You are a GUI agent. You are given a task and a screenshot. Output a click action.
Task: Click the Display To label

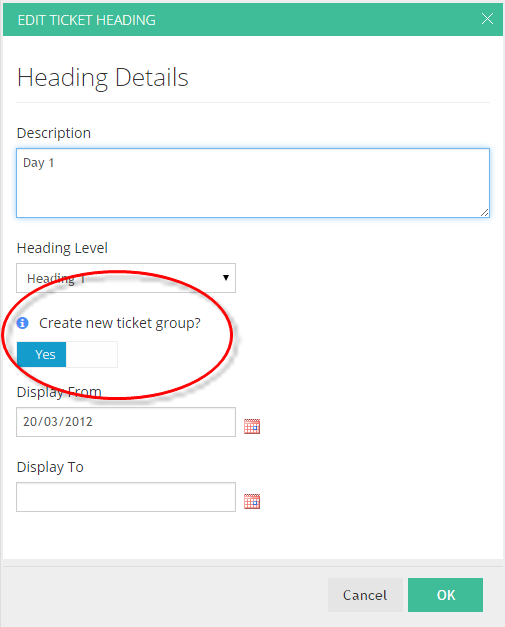point(50,467)
